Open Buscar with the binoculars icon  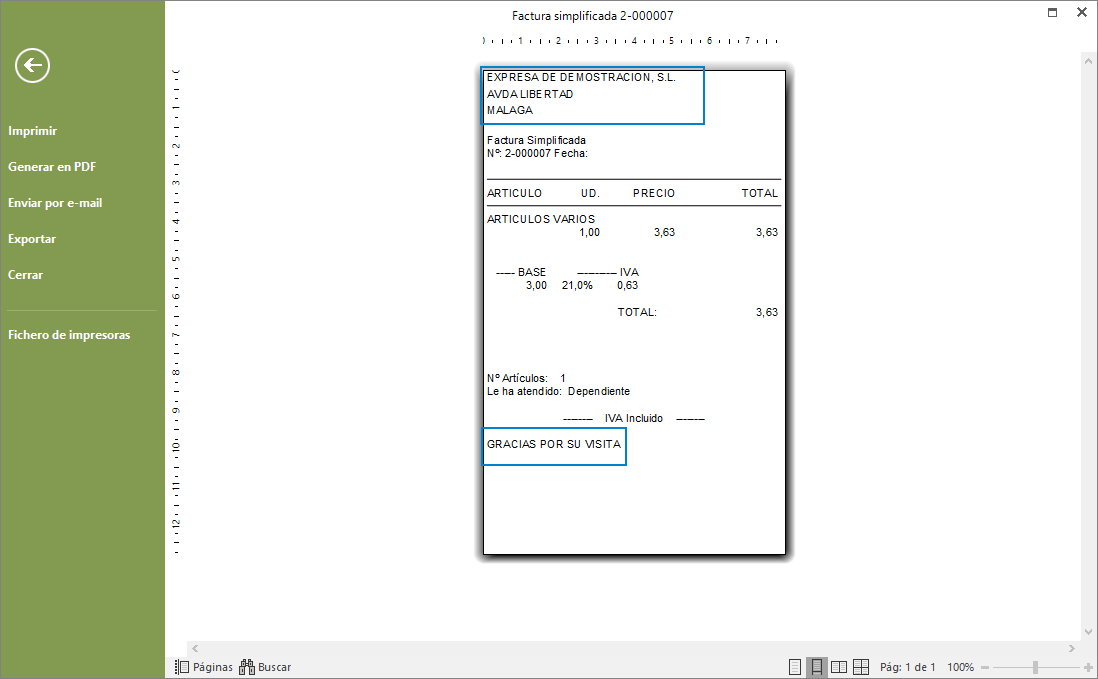[265, 667]
